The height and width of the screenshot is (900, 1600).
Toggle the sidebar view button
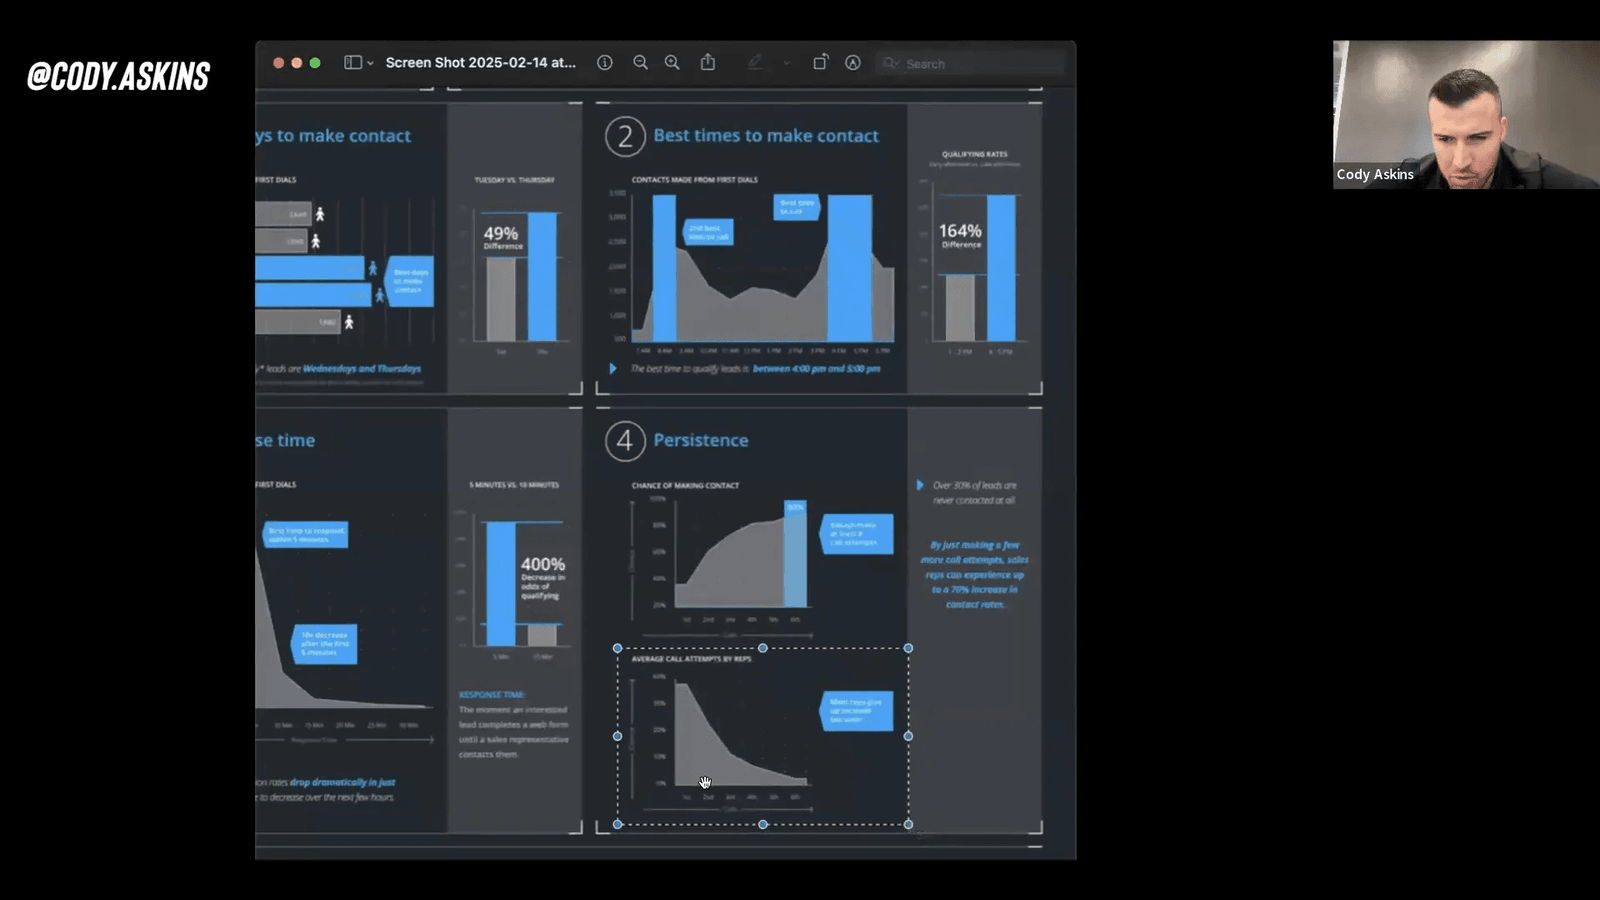point(352,63)
